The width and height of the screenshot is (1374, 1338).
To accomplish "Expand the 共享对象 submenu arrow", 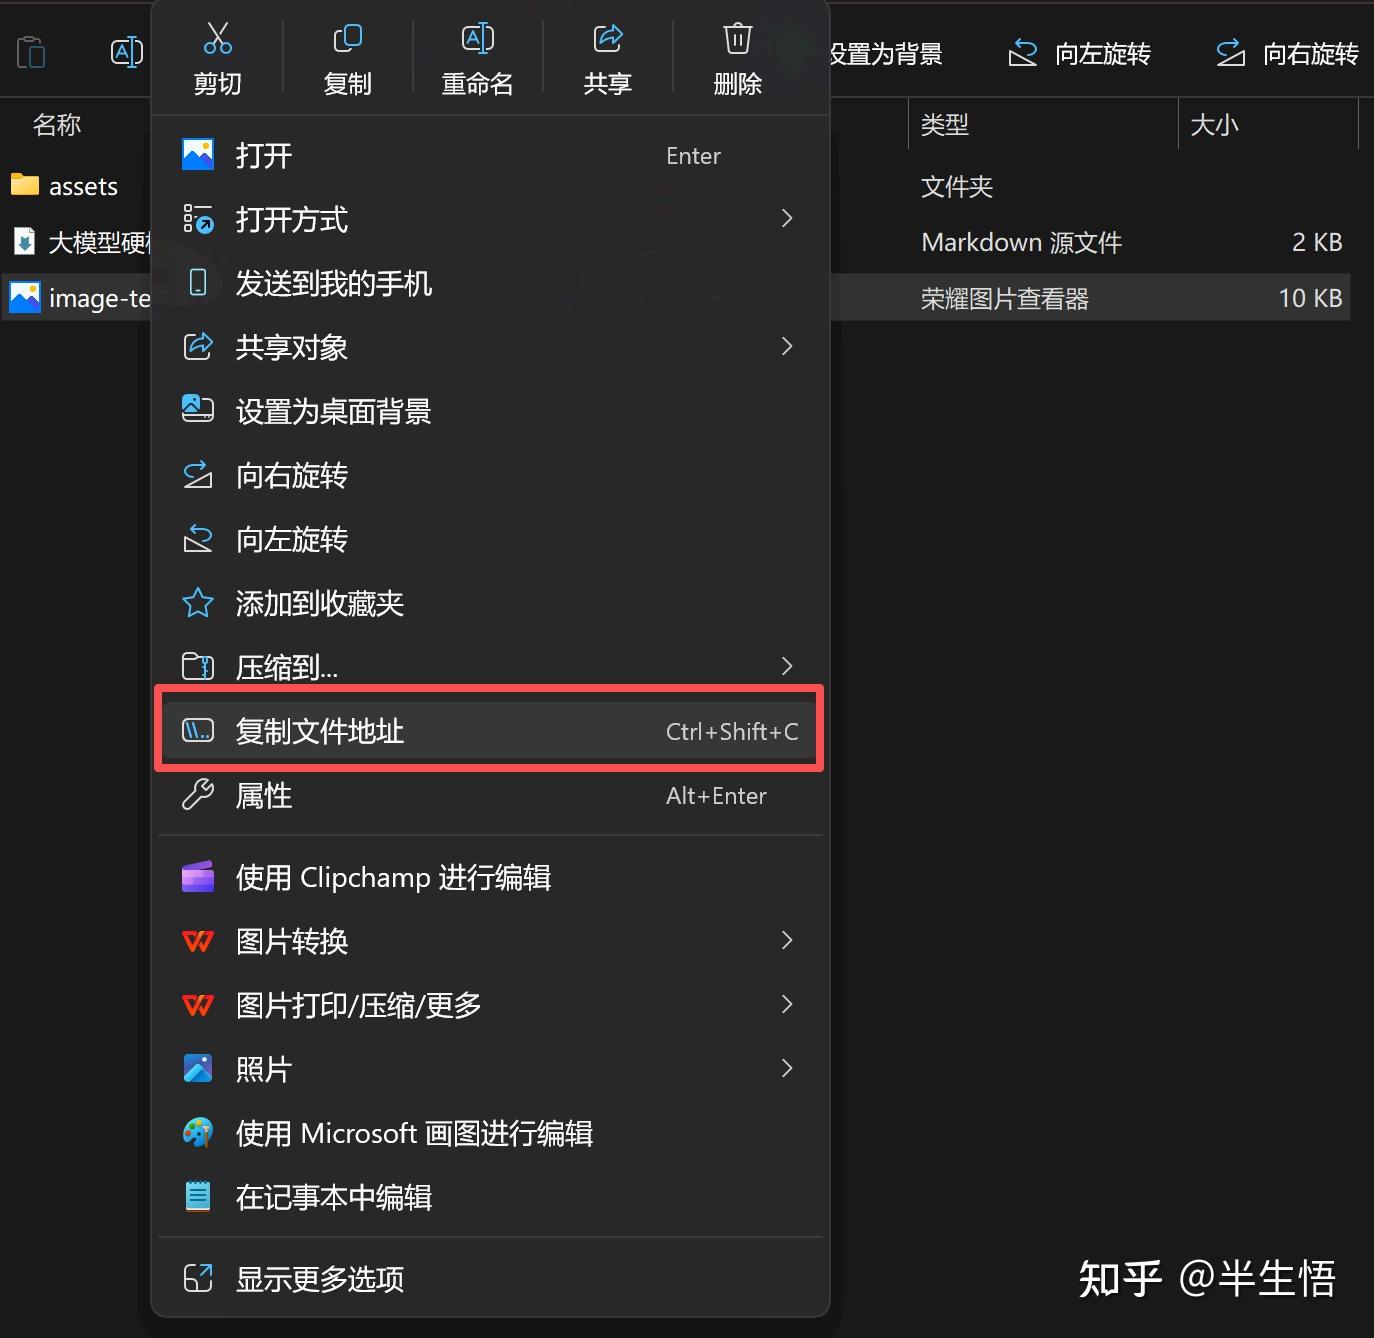I will click(x=787, y=346).
